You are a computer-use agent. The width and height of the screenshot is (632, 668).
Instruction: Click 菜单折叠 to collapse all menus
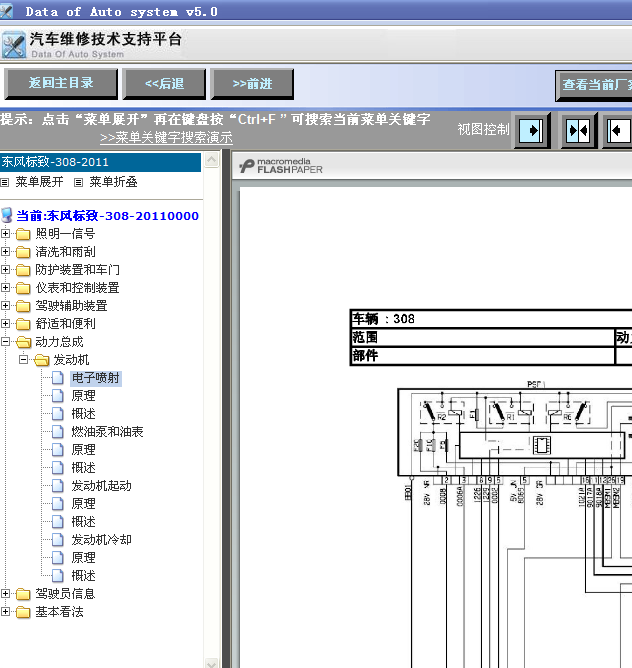coord(113,182)
